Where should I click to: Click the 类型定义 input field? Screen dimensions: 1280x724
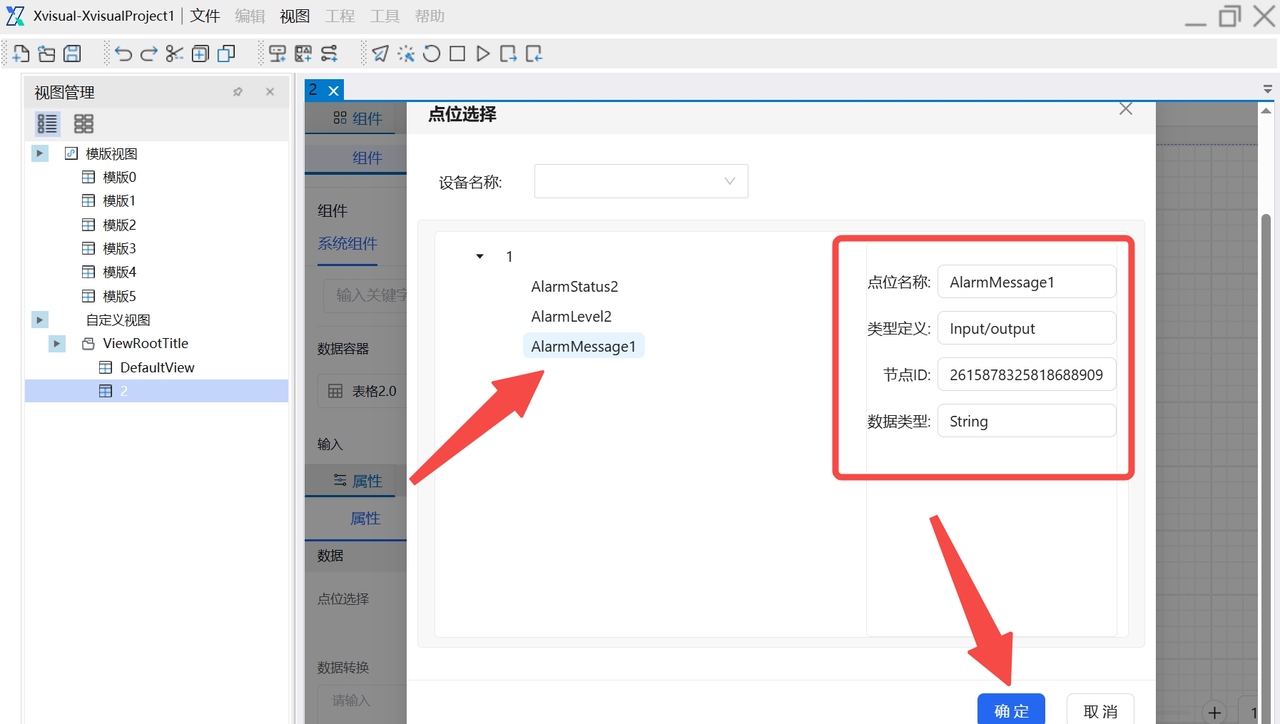1026,328
